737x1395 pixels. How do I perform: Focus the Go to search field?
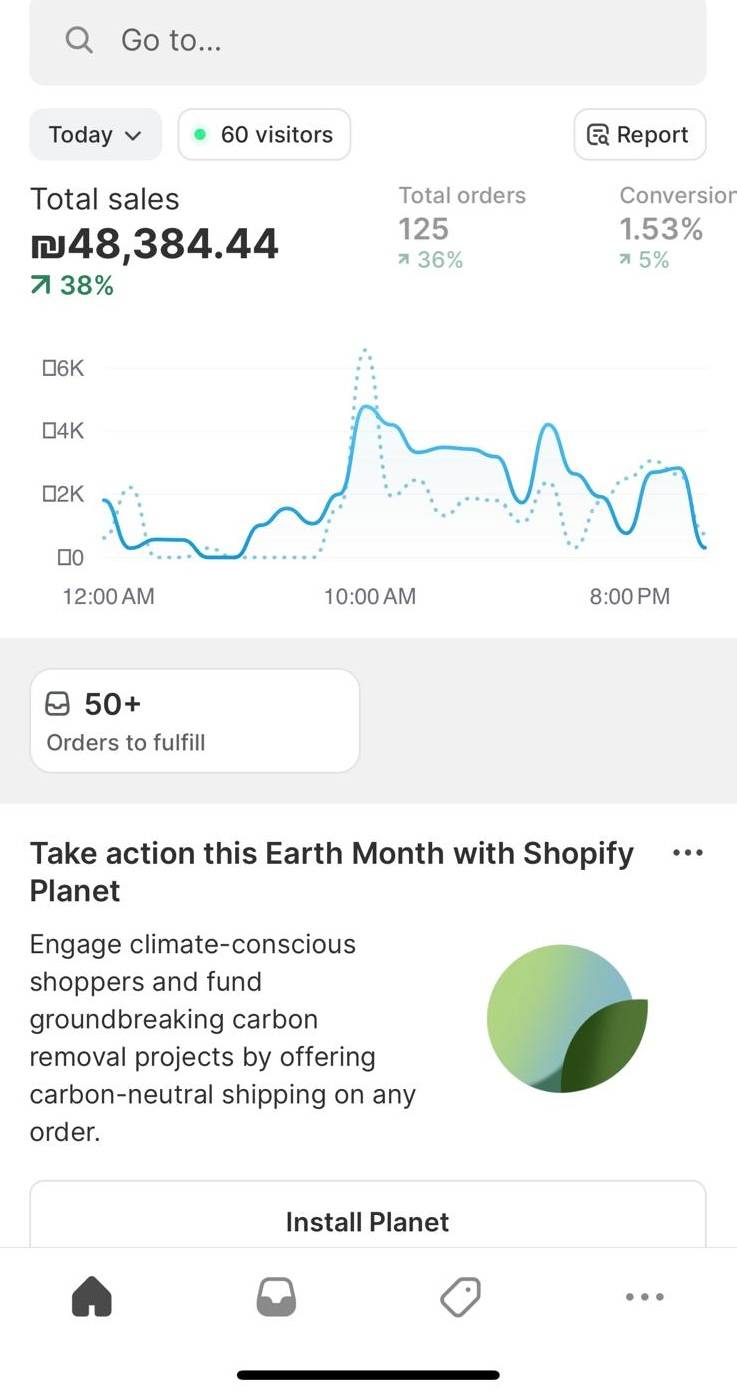[368, 41]
